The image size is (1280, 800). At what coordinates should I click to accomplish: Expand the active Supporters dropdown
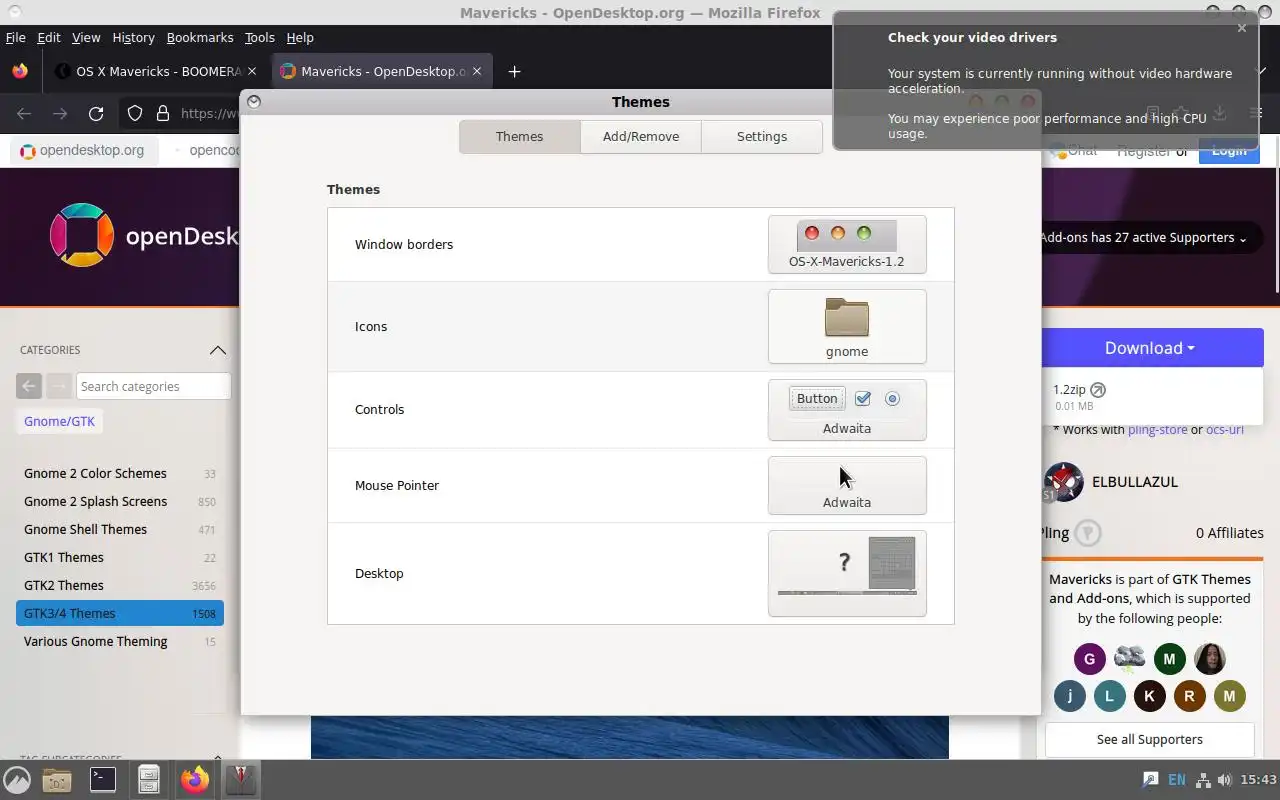[1143, 237]
